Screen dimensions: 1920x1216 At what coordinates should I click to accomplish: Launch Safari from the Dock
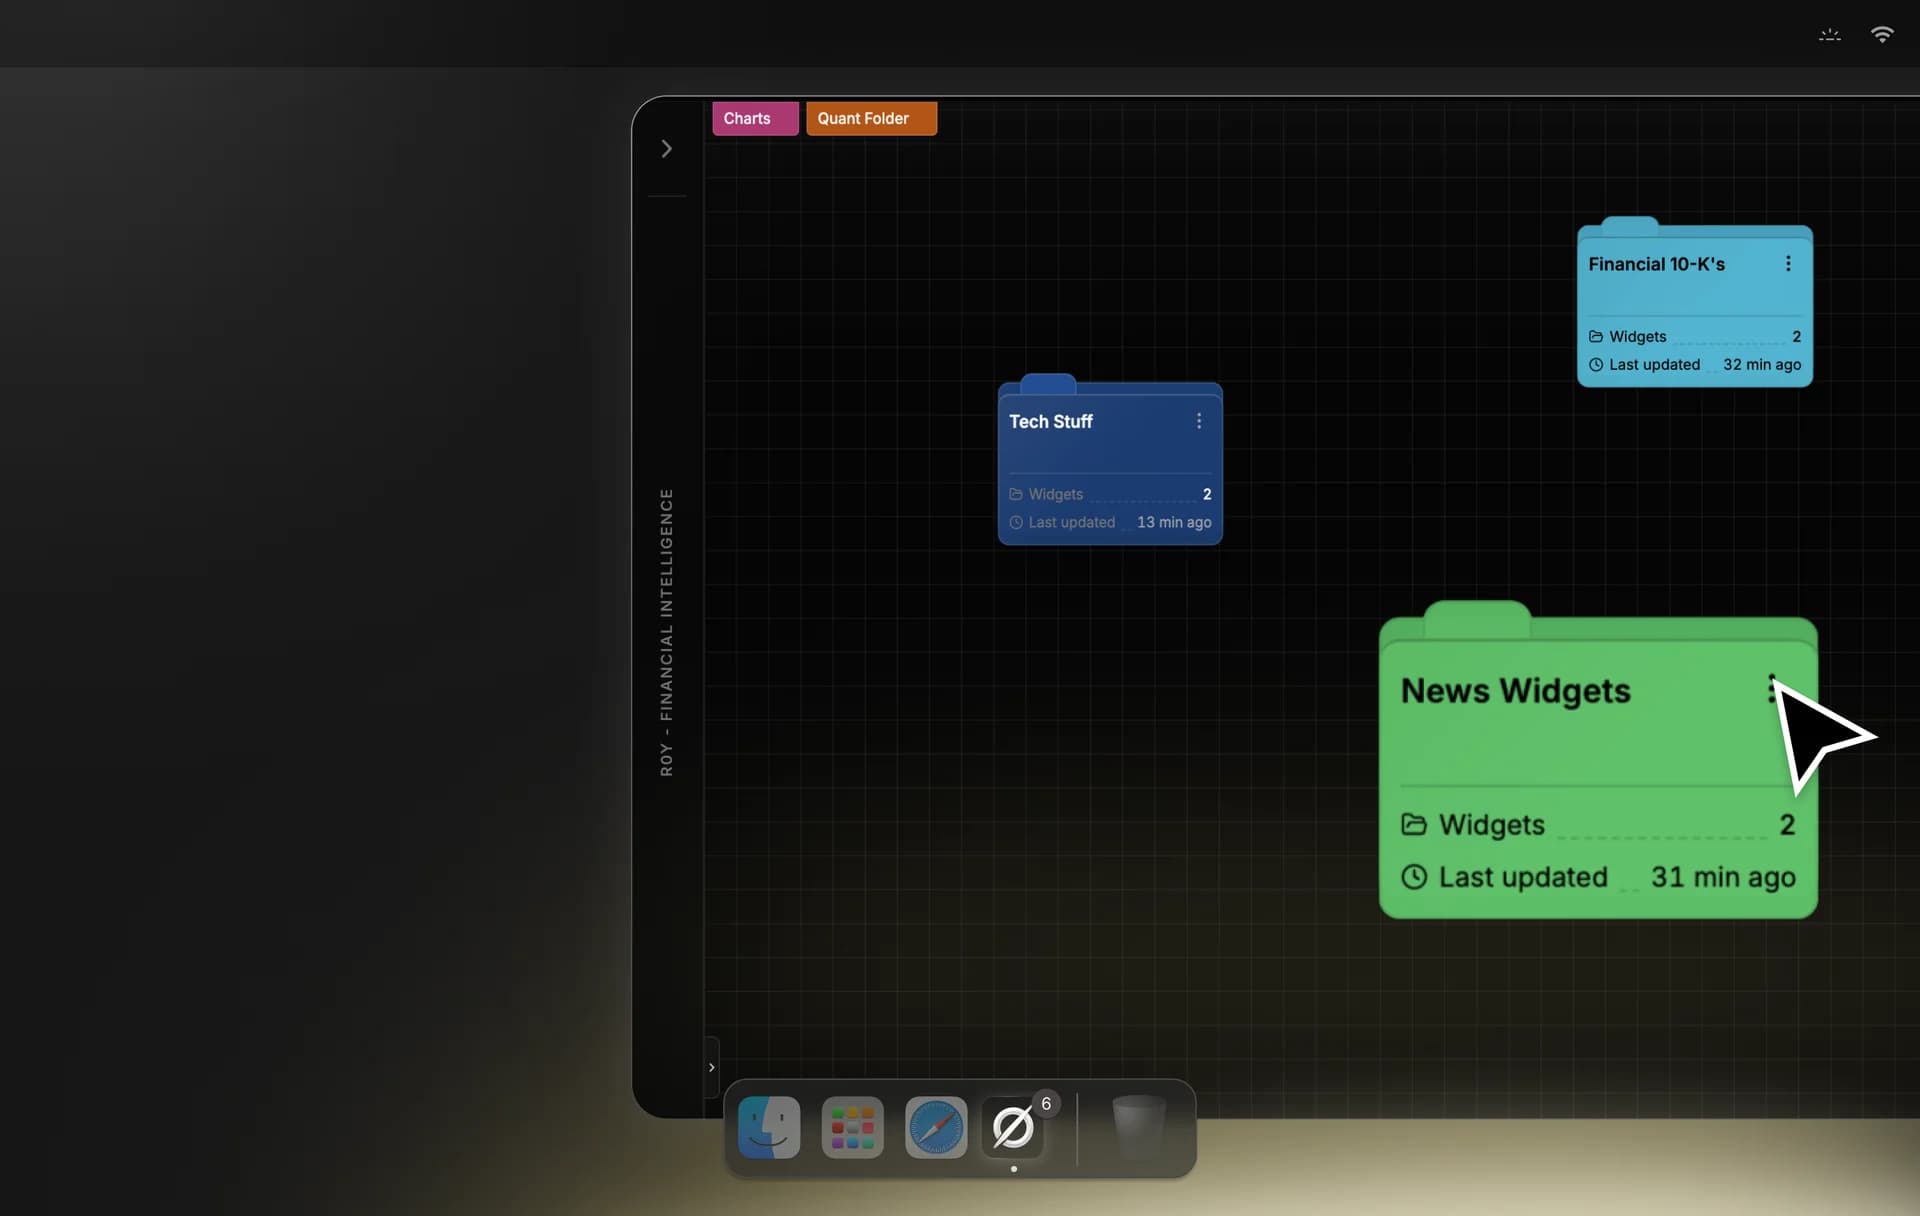point(936,1127)
